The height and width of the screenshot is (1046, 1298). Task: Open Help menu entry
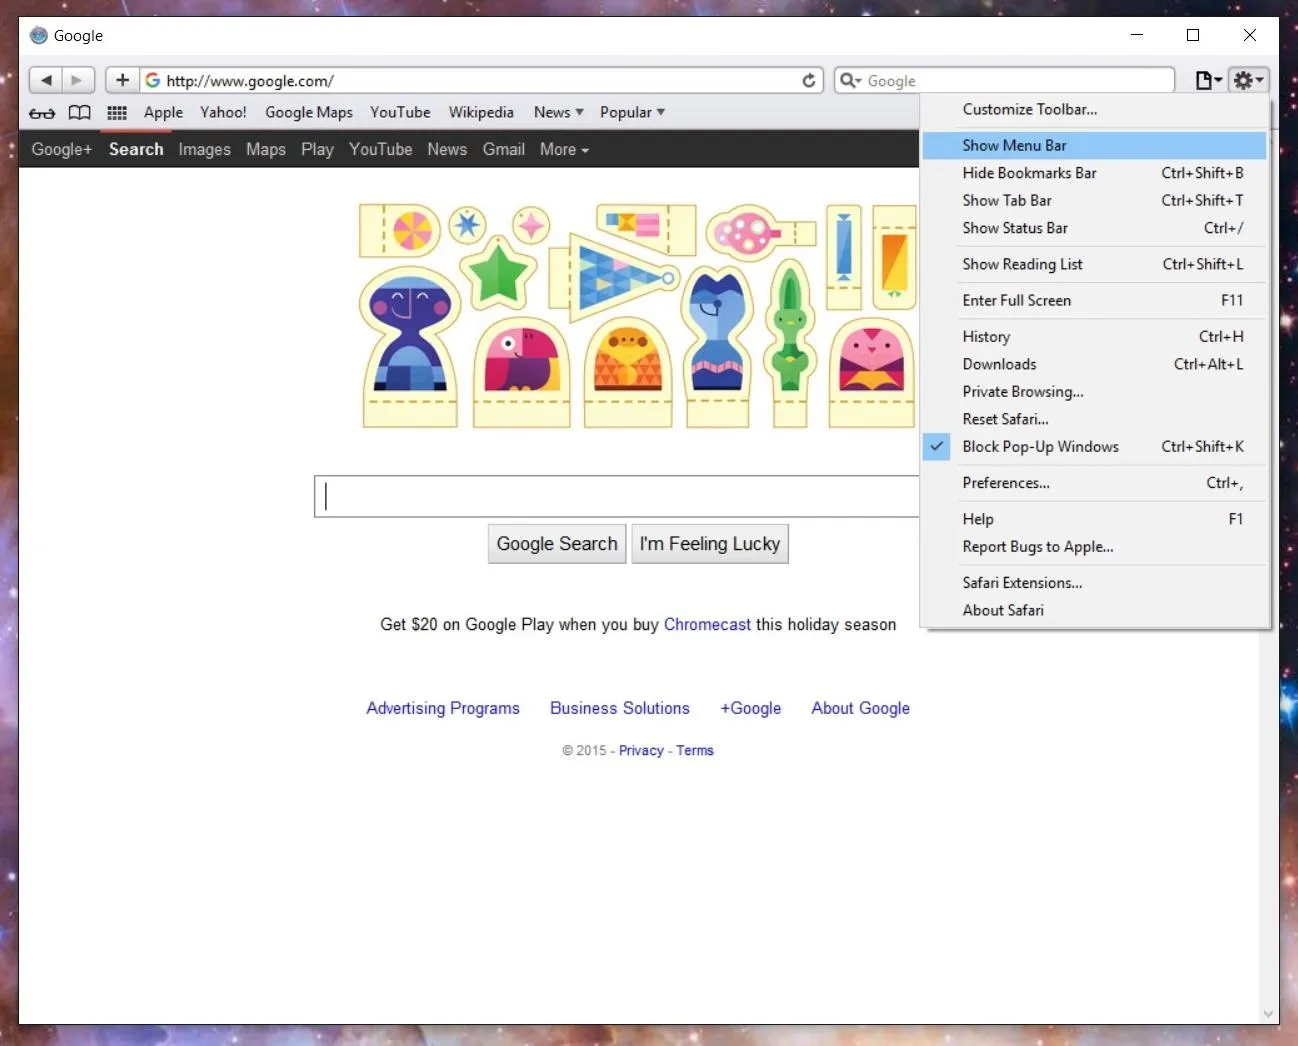(x=1095, y=519)
